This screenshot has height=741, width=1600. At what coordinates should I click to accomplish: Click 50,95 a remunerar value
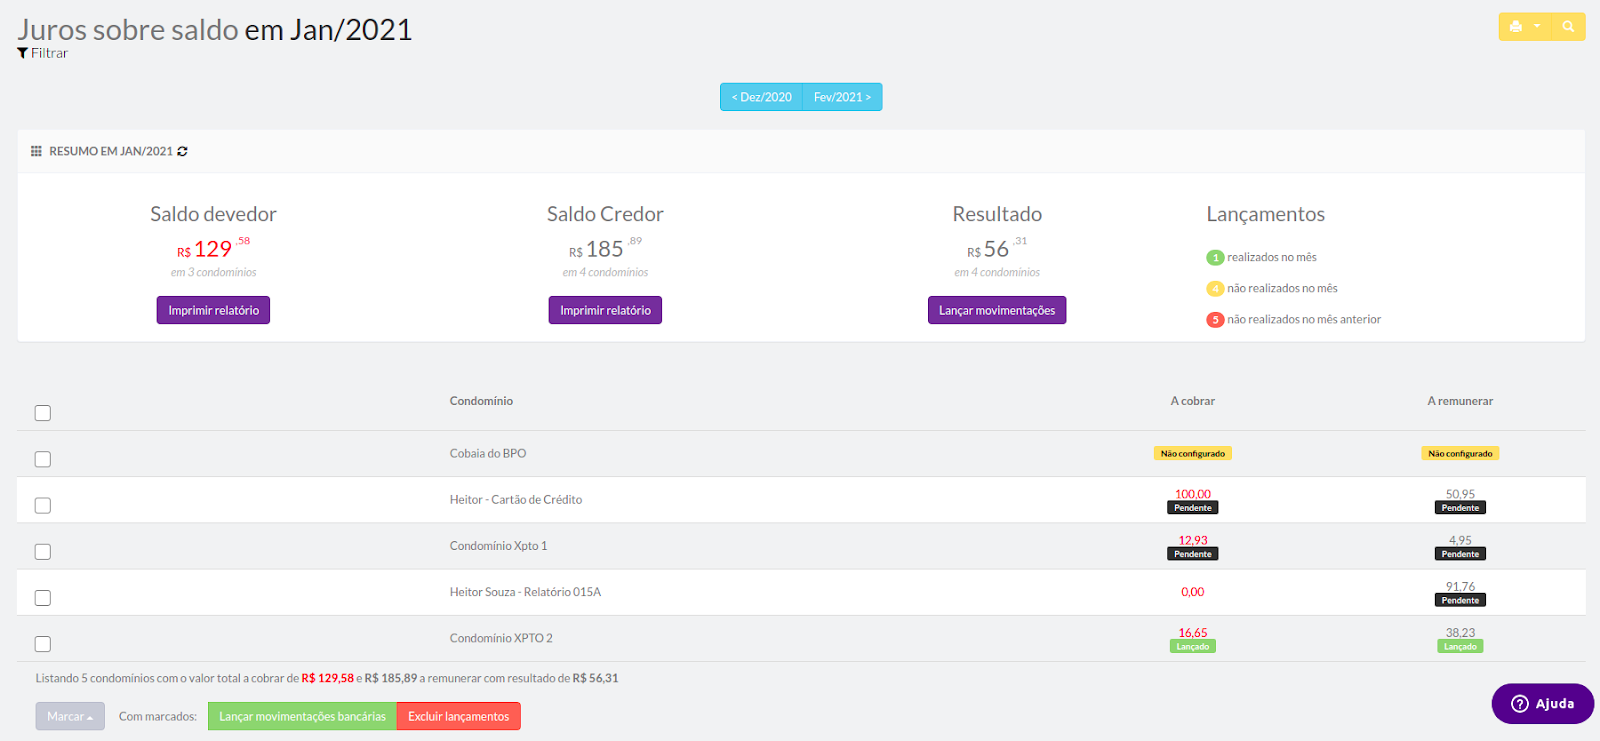pos(1460,494)
